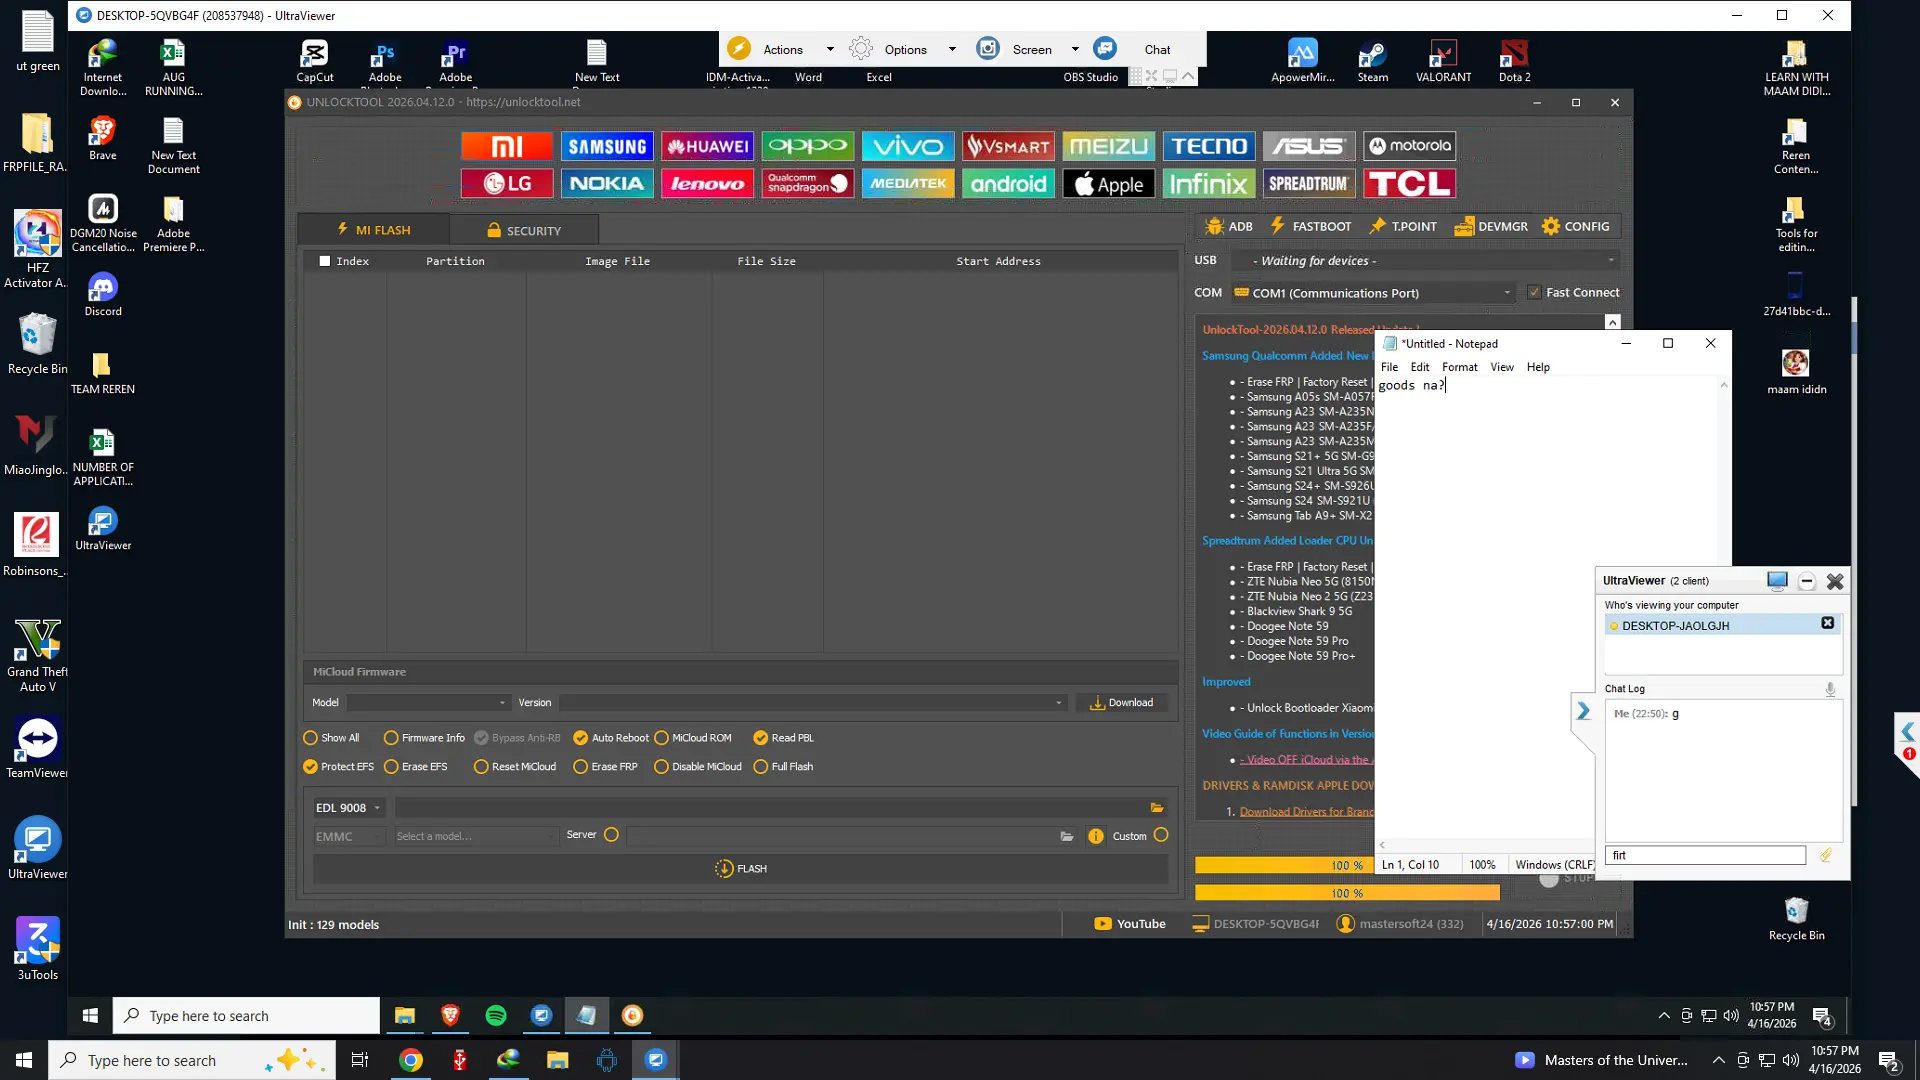Viewport: 1920px width, 1080px height.
Task: Toggle the Fast Connect checkbox
Action: [x=1534, y=293]
